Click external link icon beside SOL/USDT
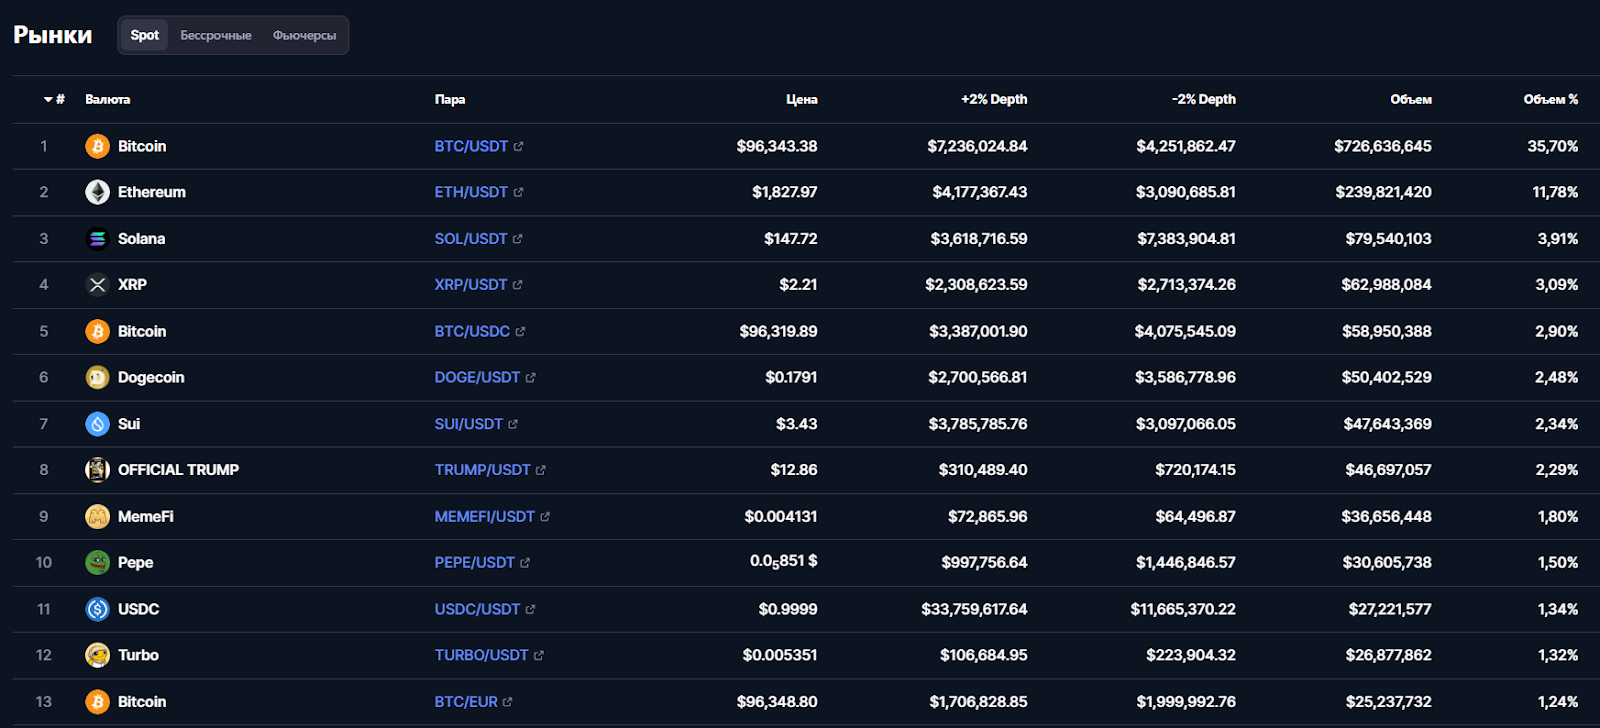 coord(517,239)
